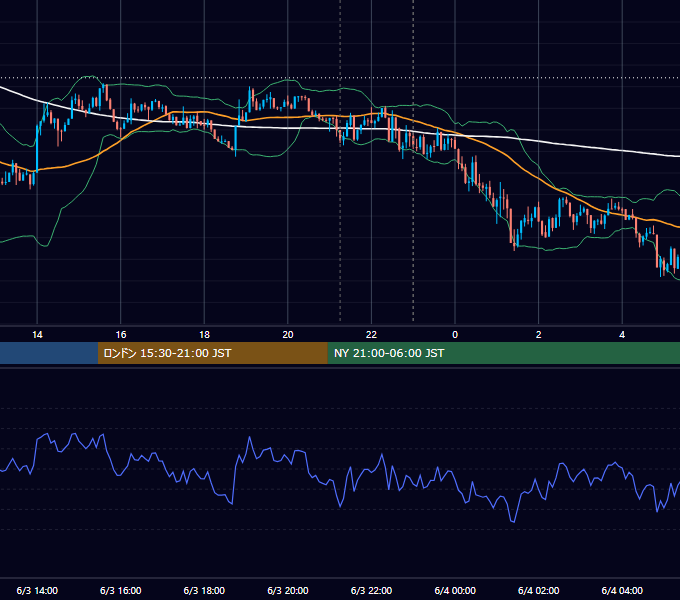
Task: Click the 6/3 16:00 label on oscillator axis
Action: click(x=121, y=590)
